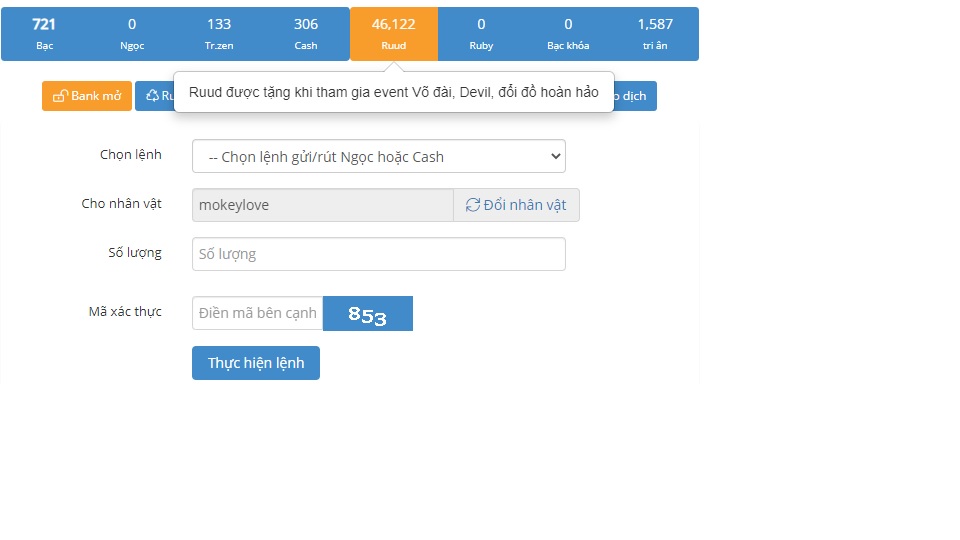Screen dimensions: 960x540
Task: Select the tri ân balance tab
Action: tap(655, 34)
